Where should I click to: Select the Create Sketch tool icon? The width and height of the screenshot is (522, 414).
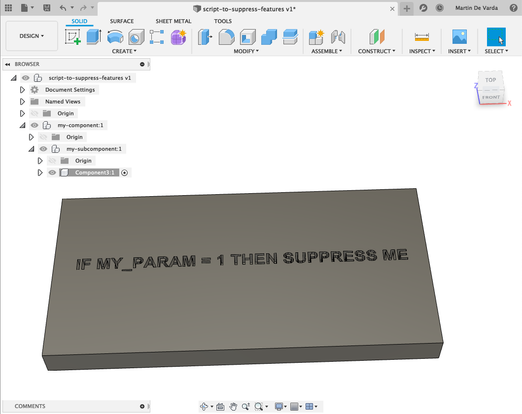73,37
